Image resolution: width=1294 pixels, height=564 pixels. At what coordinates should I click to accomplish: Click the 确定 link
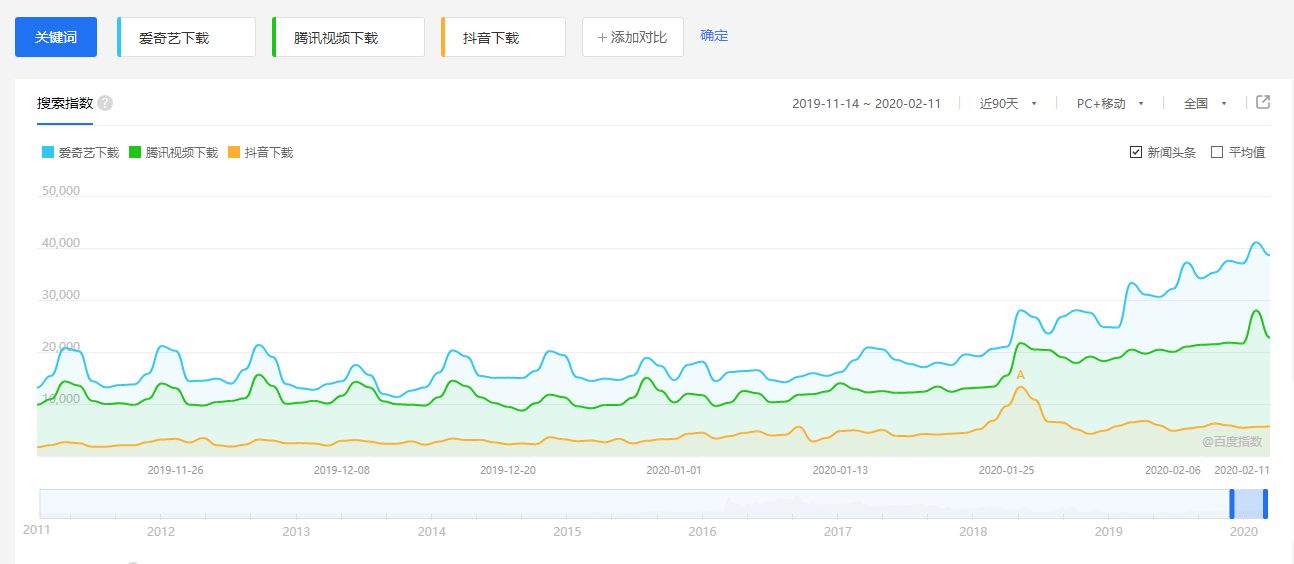(x=714, y=36)
